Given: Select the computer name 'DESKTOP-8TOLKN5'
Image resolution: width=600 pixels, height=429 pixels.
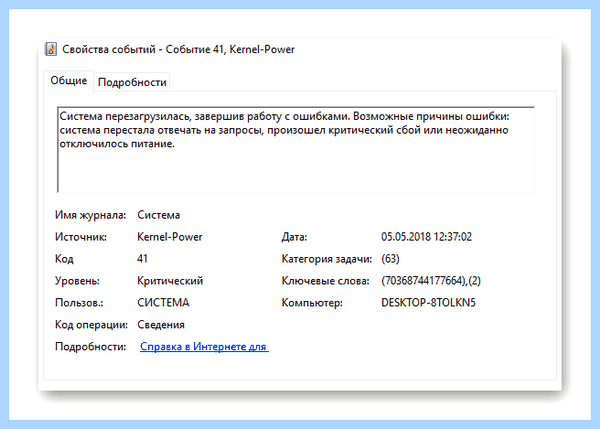Looking at the screenshot, I should [428, 303].
